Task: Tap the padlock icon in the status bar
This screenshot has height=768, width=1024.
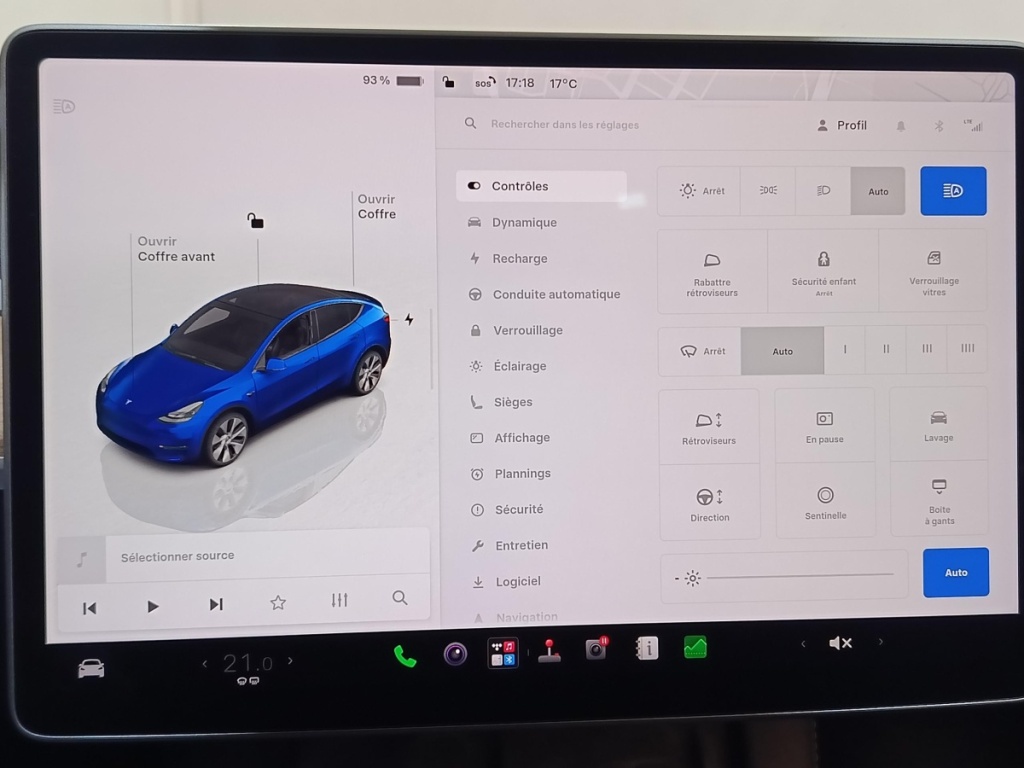Action: click(448, 82)
